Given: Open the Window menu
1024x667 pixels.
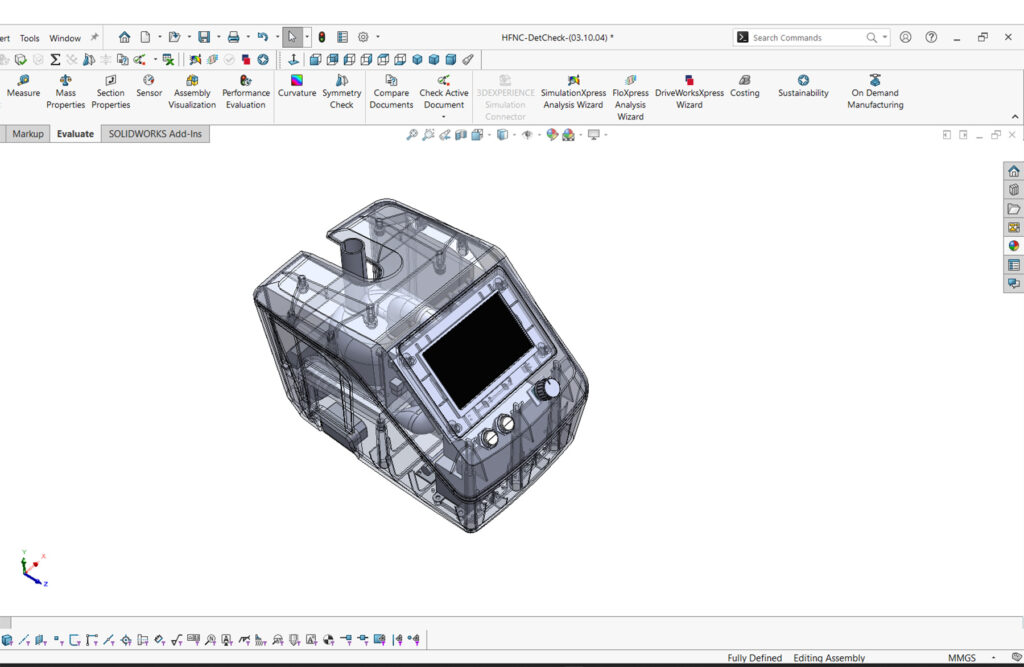Looking at the screenshot, I should tap(65, 38).
